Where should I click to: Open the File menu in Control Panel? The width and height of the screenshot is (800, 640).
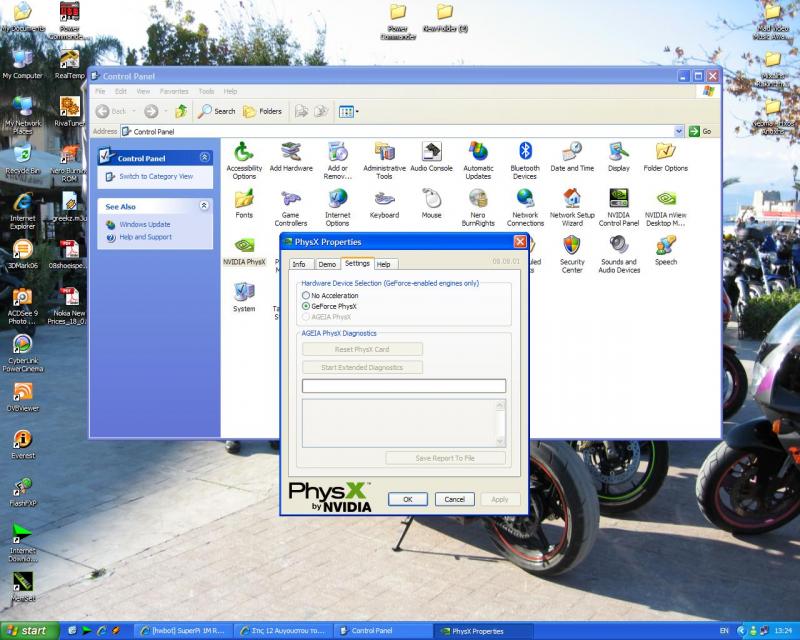click(100, 91)
